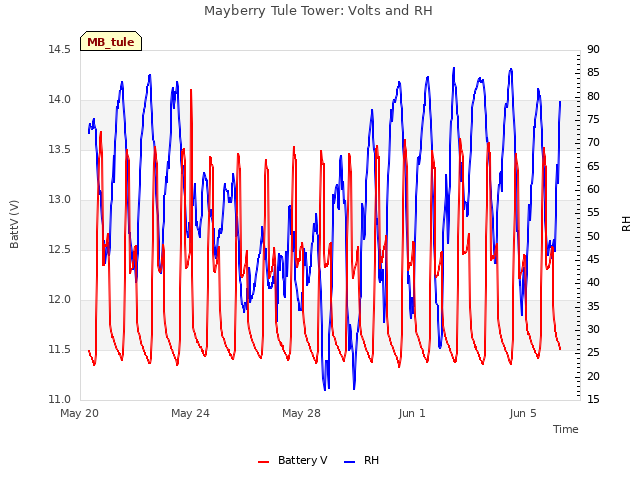Click the MB_tule label box
This screenshot has height=480, width=640.
point(111,41)
